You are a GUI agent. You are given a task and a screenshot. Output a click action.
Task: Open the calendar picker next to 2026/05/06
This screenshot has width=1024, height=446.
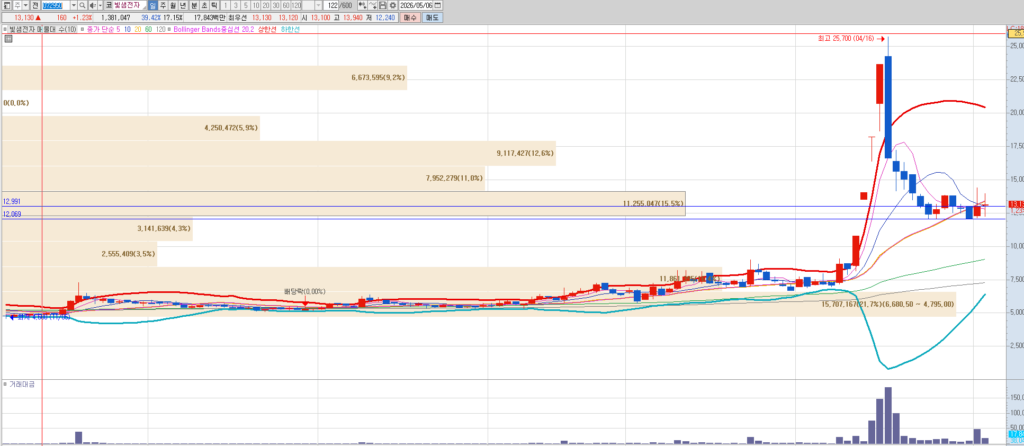[x=437, y=5]
